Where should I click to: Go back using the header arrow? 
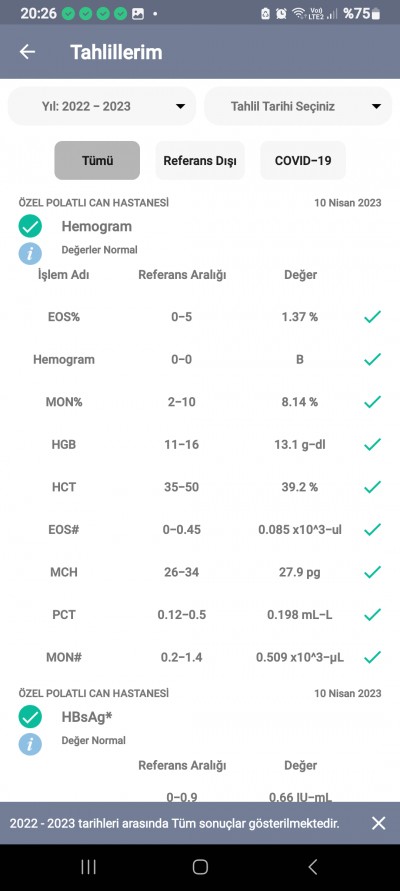(27, 52)
